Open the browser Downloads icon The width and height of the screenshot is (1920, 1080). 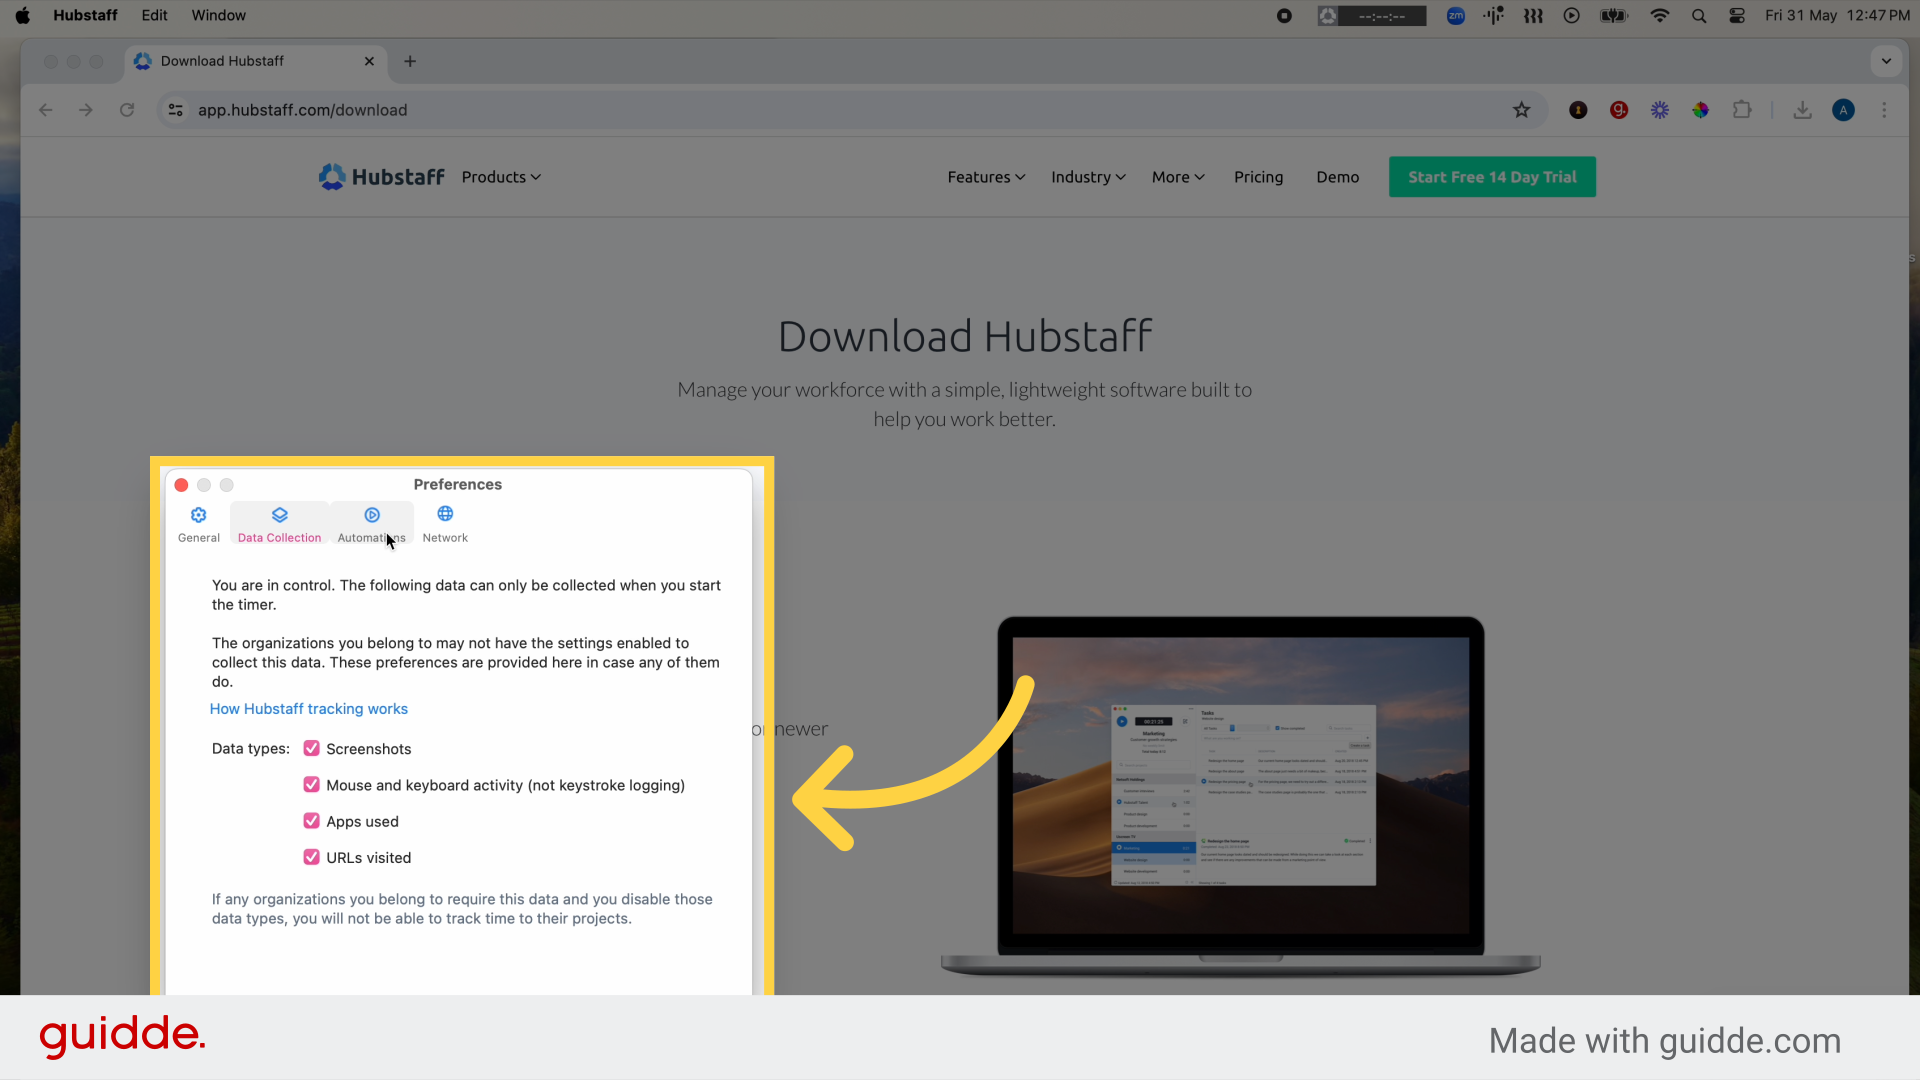coord(1802,110)
